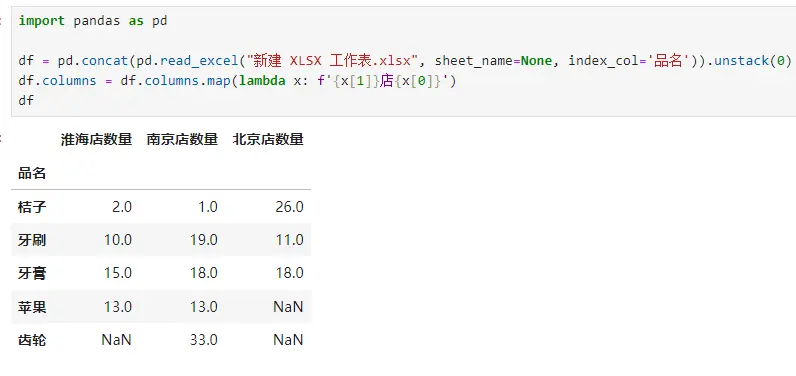The image size is (796, 376).
Task: Select the 牙膏 row label
Action: point(32,274)
